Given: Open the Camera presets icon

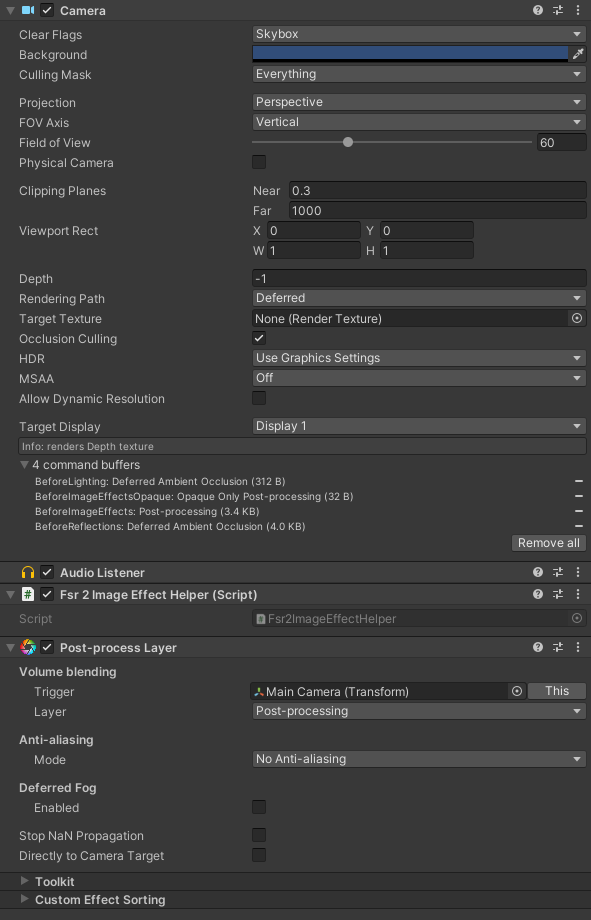Looking at the screenshot, I should [x=557, y=10].
